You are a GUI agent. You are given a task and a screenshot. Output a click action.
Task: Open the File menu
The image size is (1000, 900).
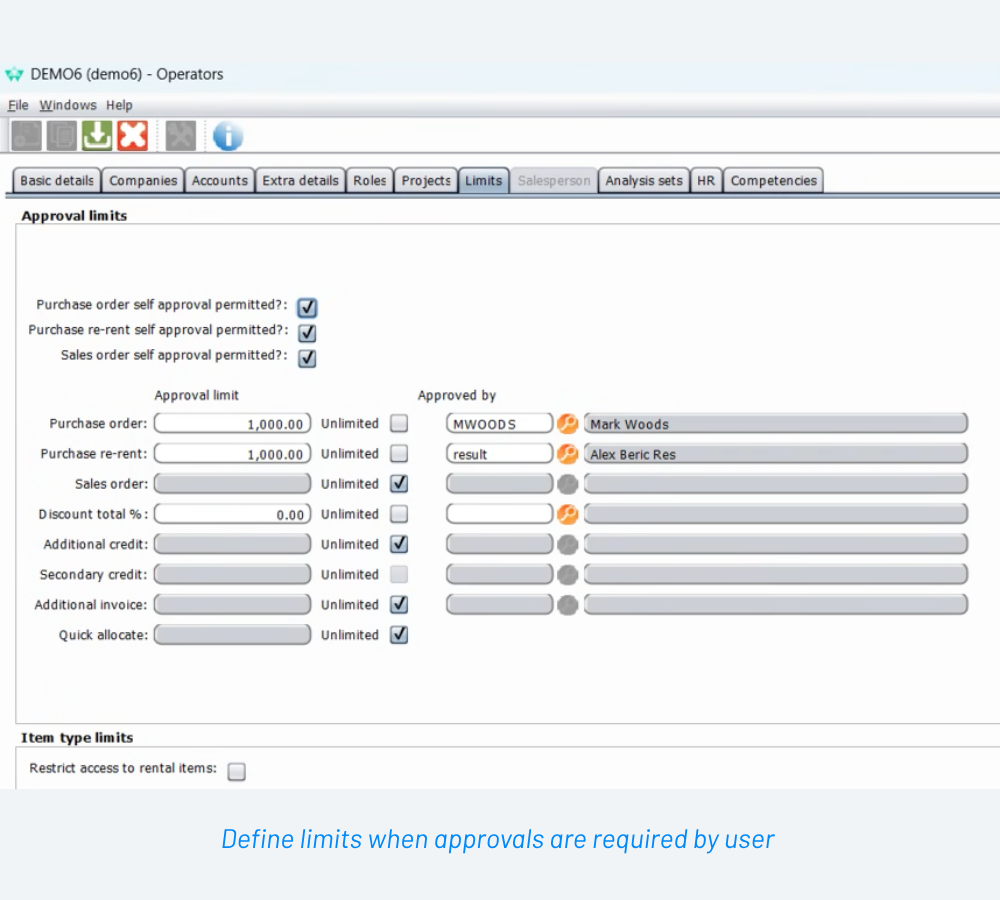18,105
